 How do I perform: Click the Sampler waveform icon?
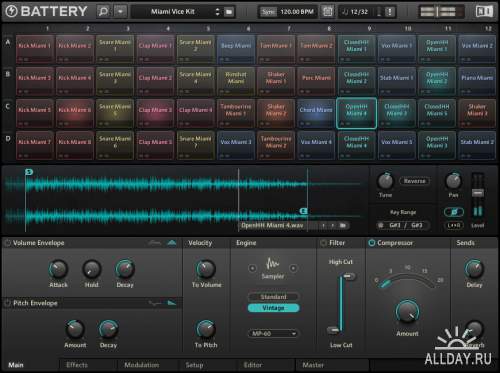273,264
